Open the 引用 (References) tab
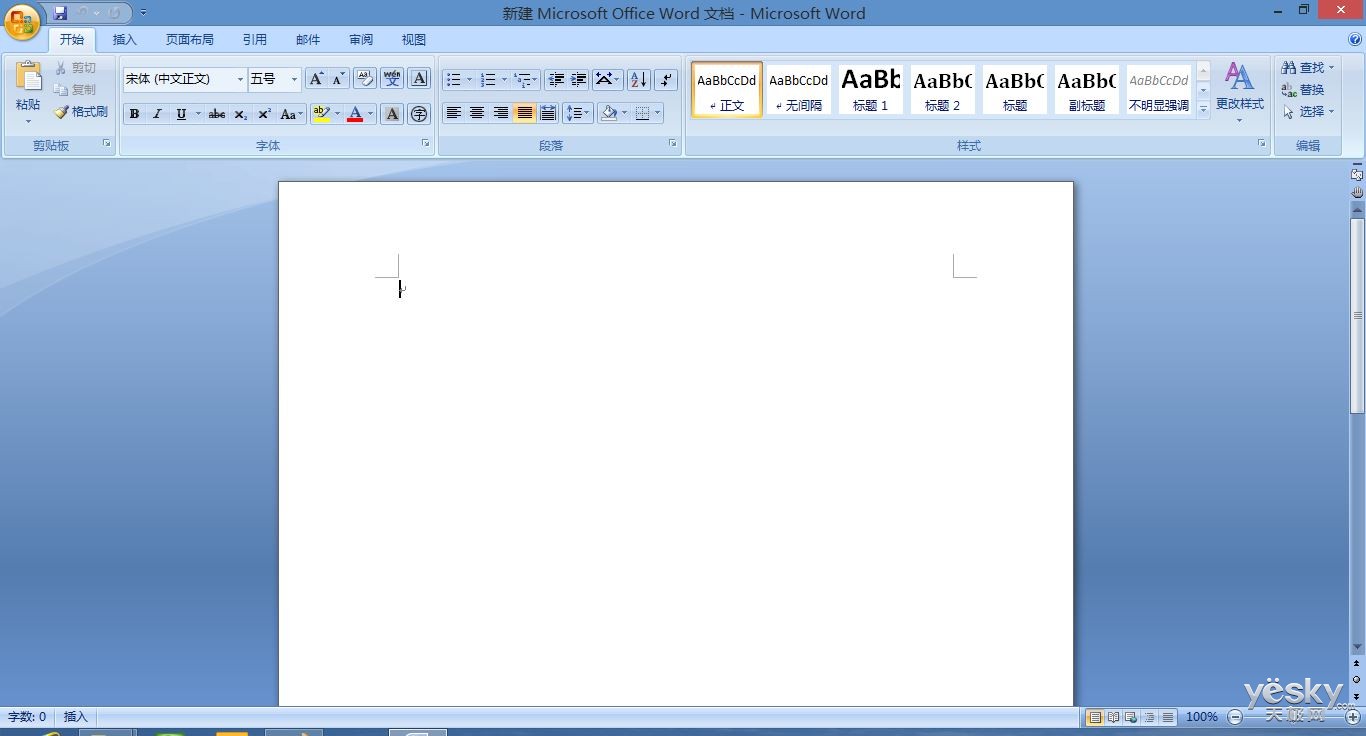 click(x=255, y=40)
